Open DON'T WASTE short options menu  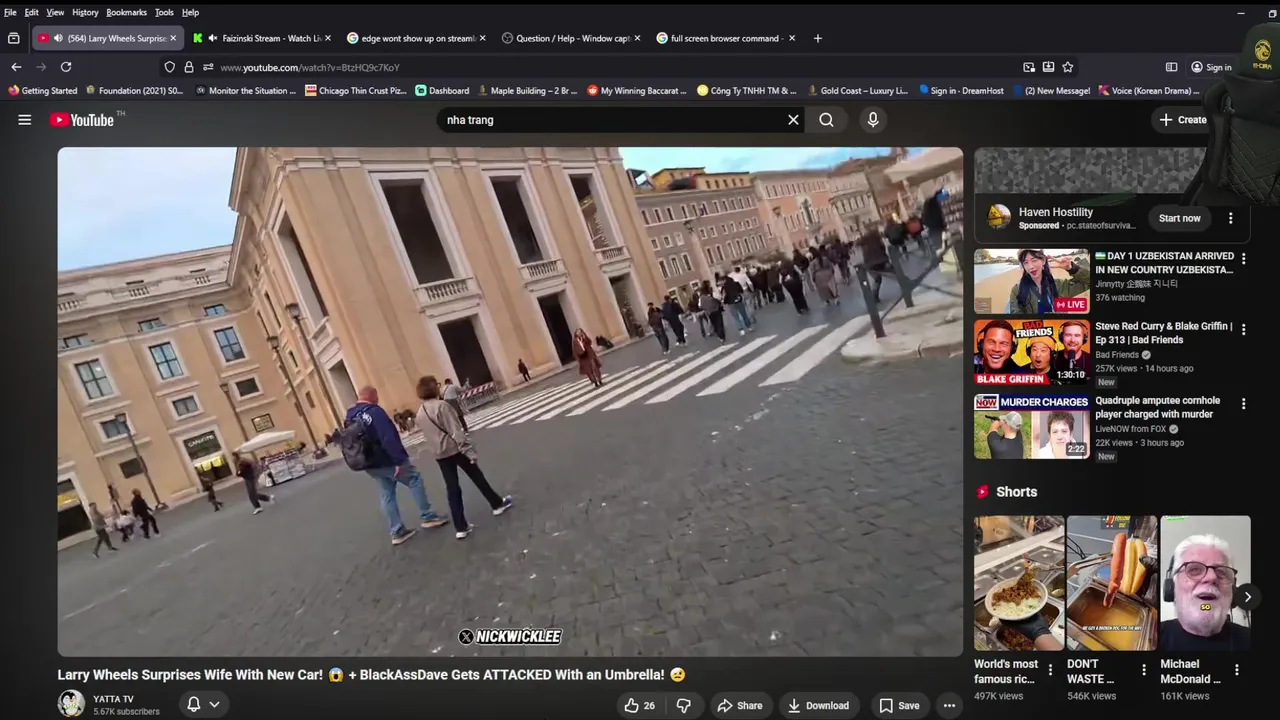click(1142, 670)
